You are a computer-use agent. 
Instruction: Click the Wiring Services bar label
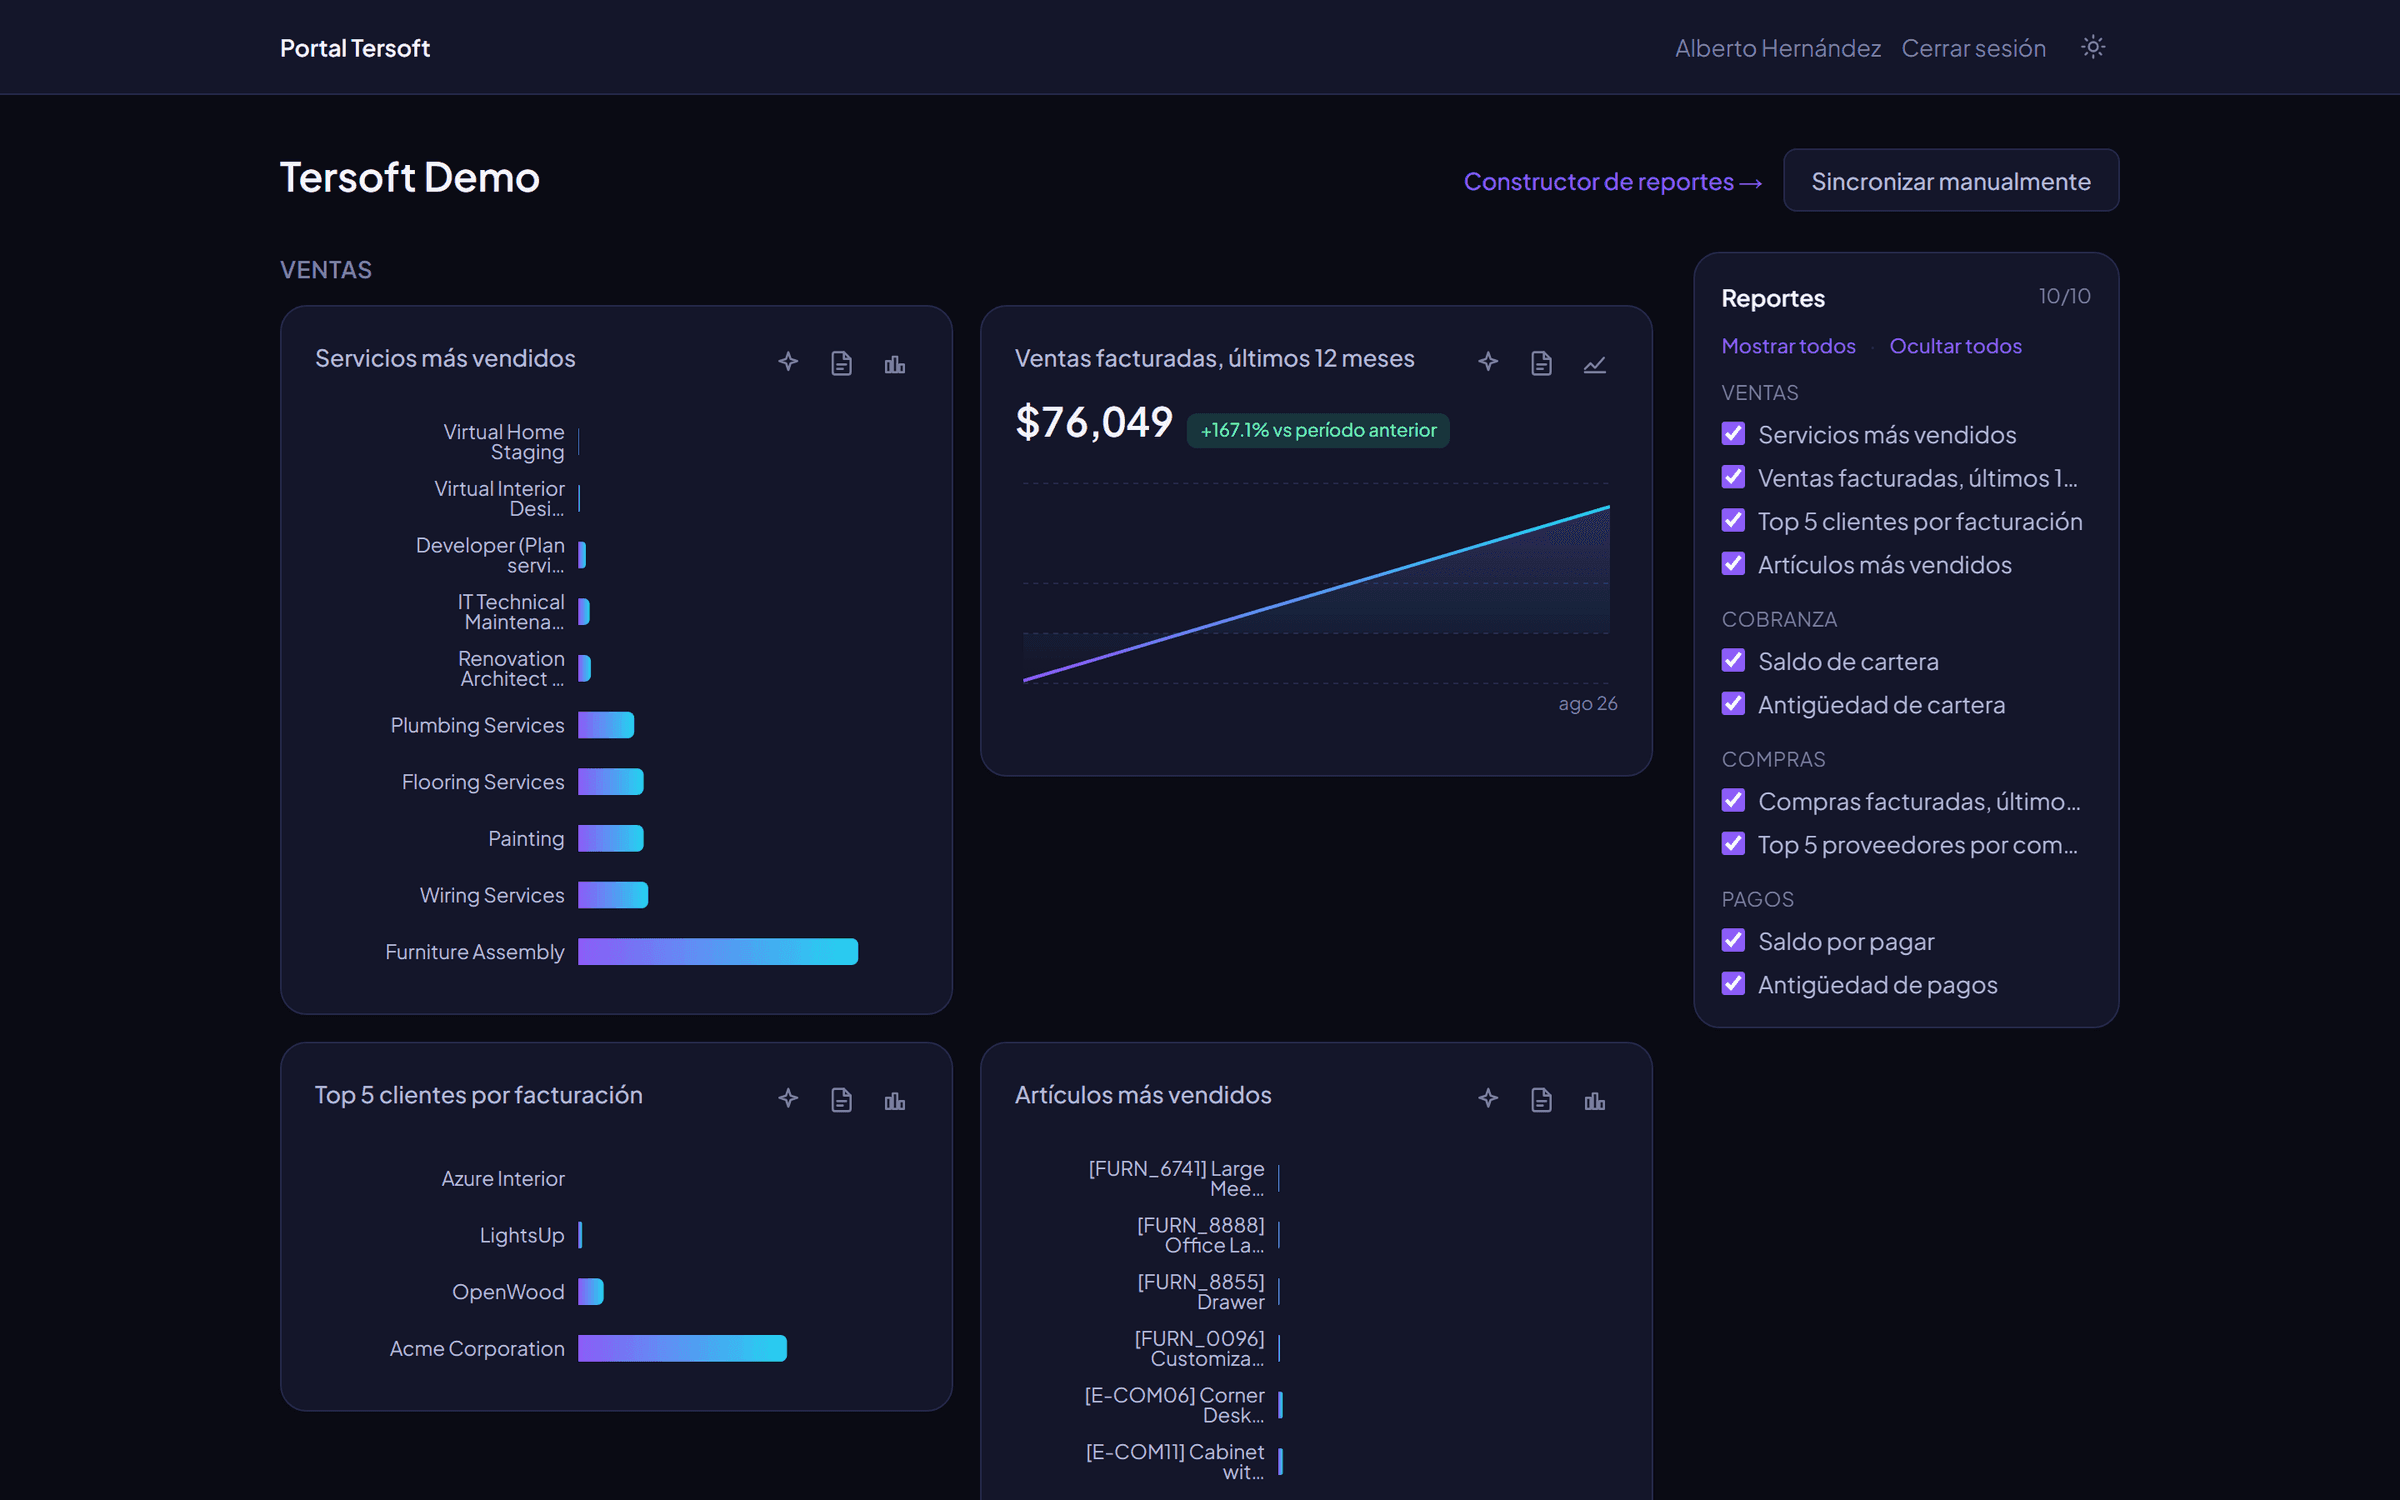pyautogui.click(x=492, y=895)
